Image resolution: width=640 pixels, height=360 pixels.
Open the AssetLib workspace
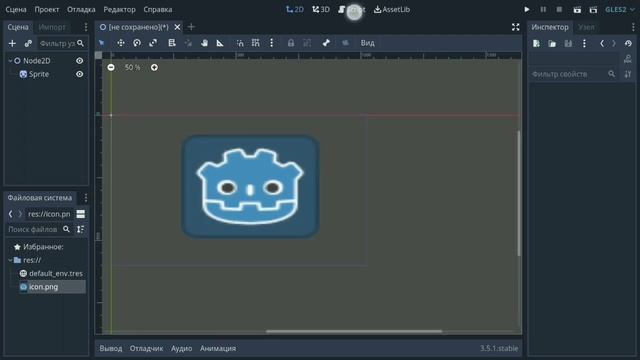[392, 9]
